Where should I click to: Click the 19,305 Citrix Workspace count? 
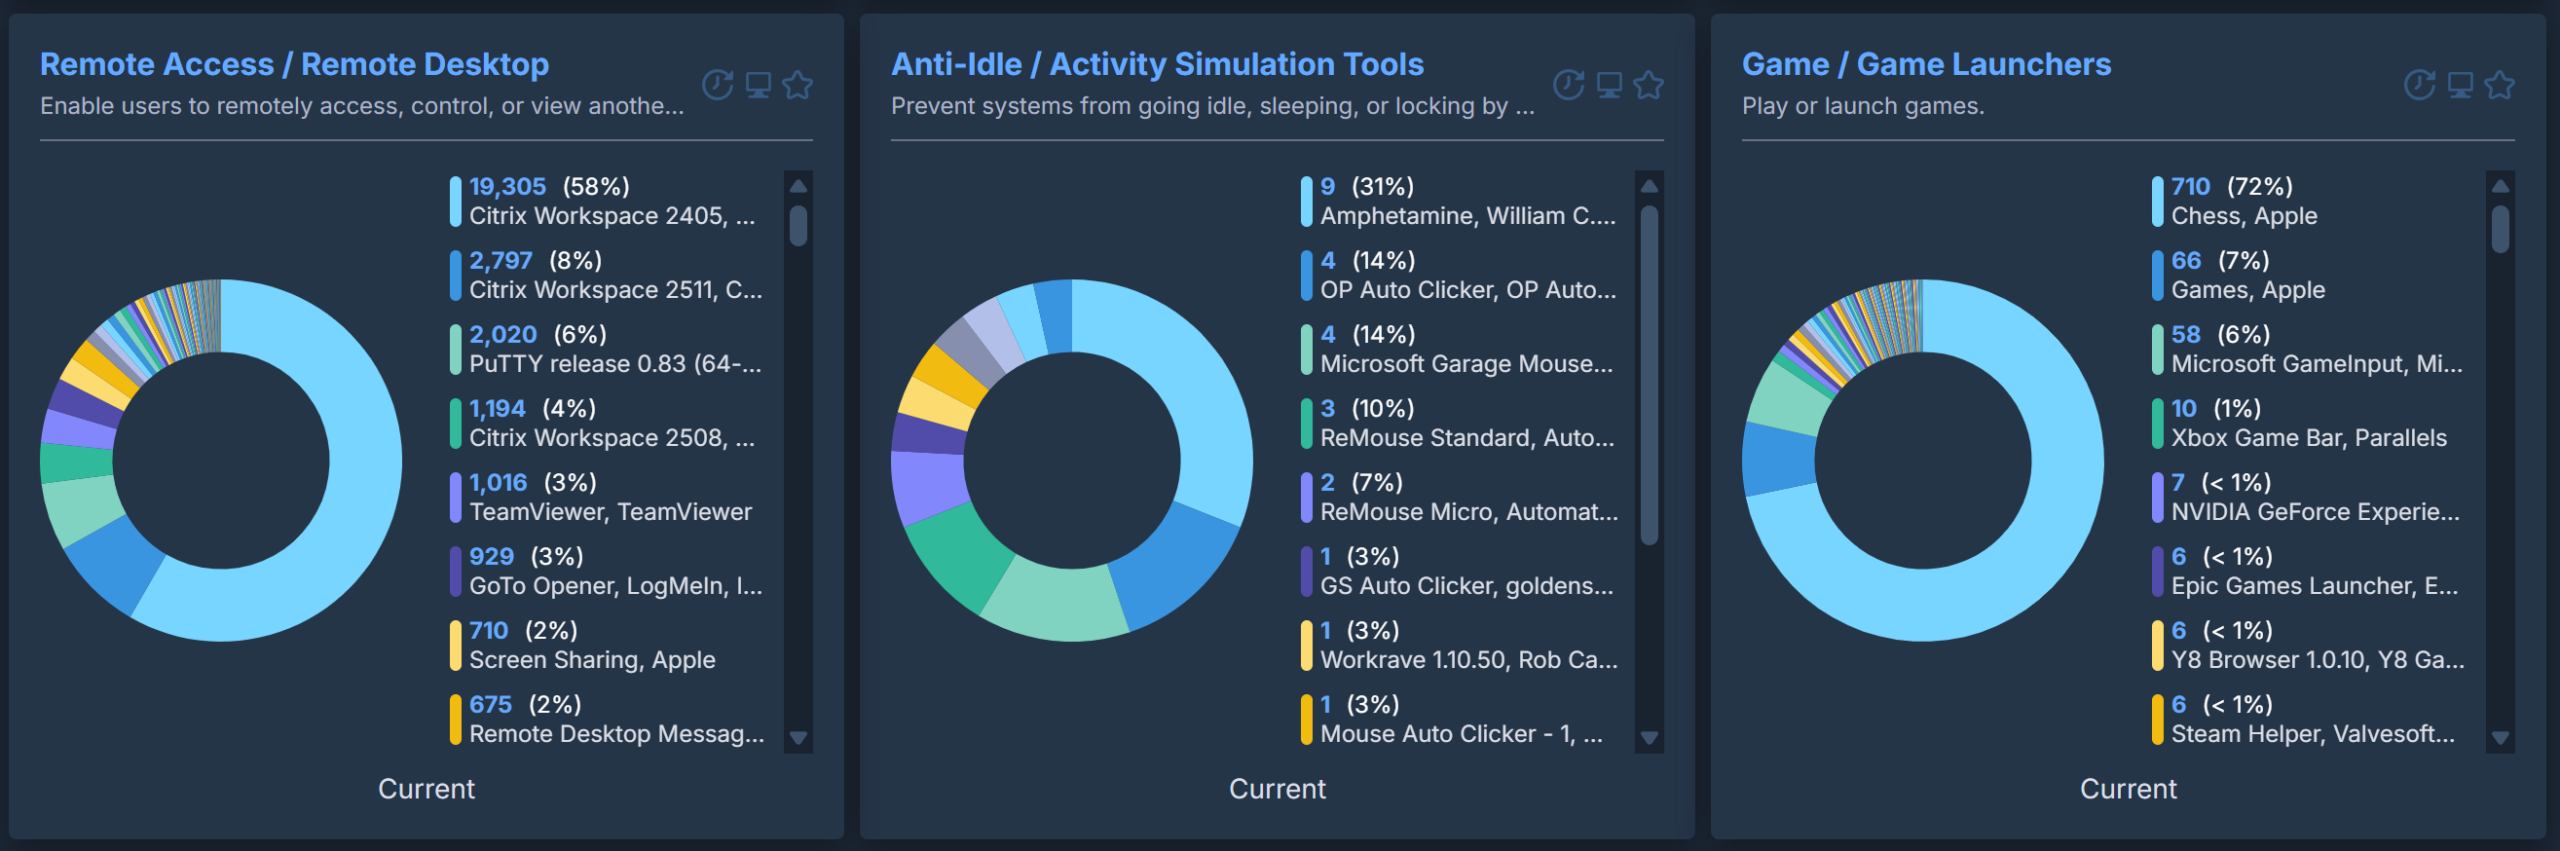(x=506, y=186)
